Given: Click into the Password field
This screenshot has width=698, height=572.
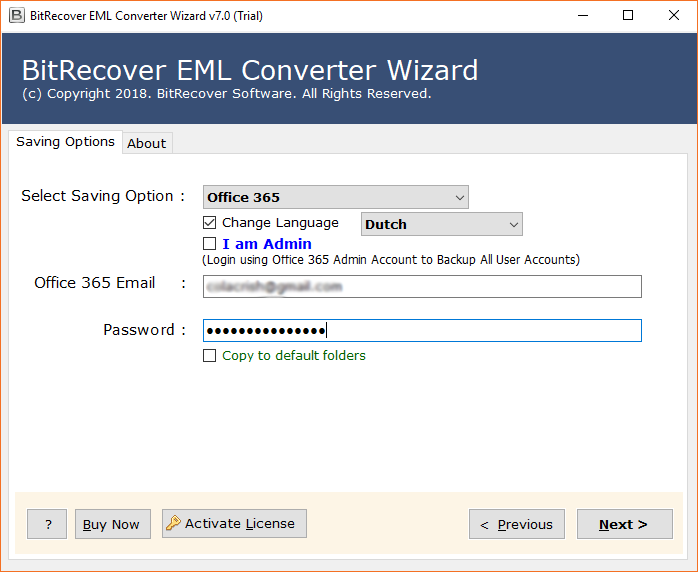Looking at the screenshot, I should pos(422,330).
